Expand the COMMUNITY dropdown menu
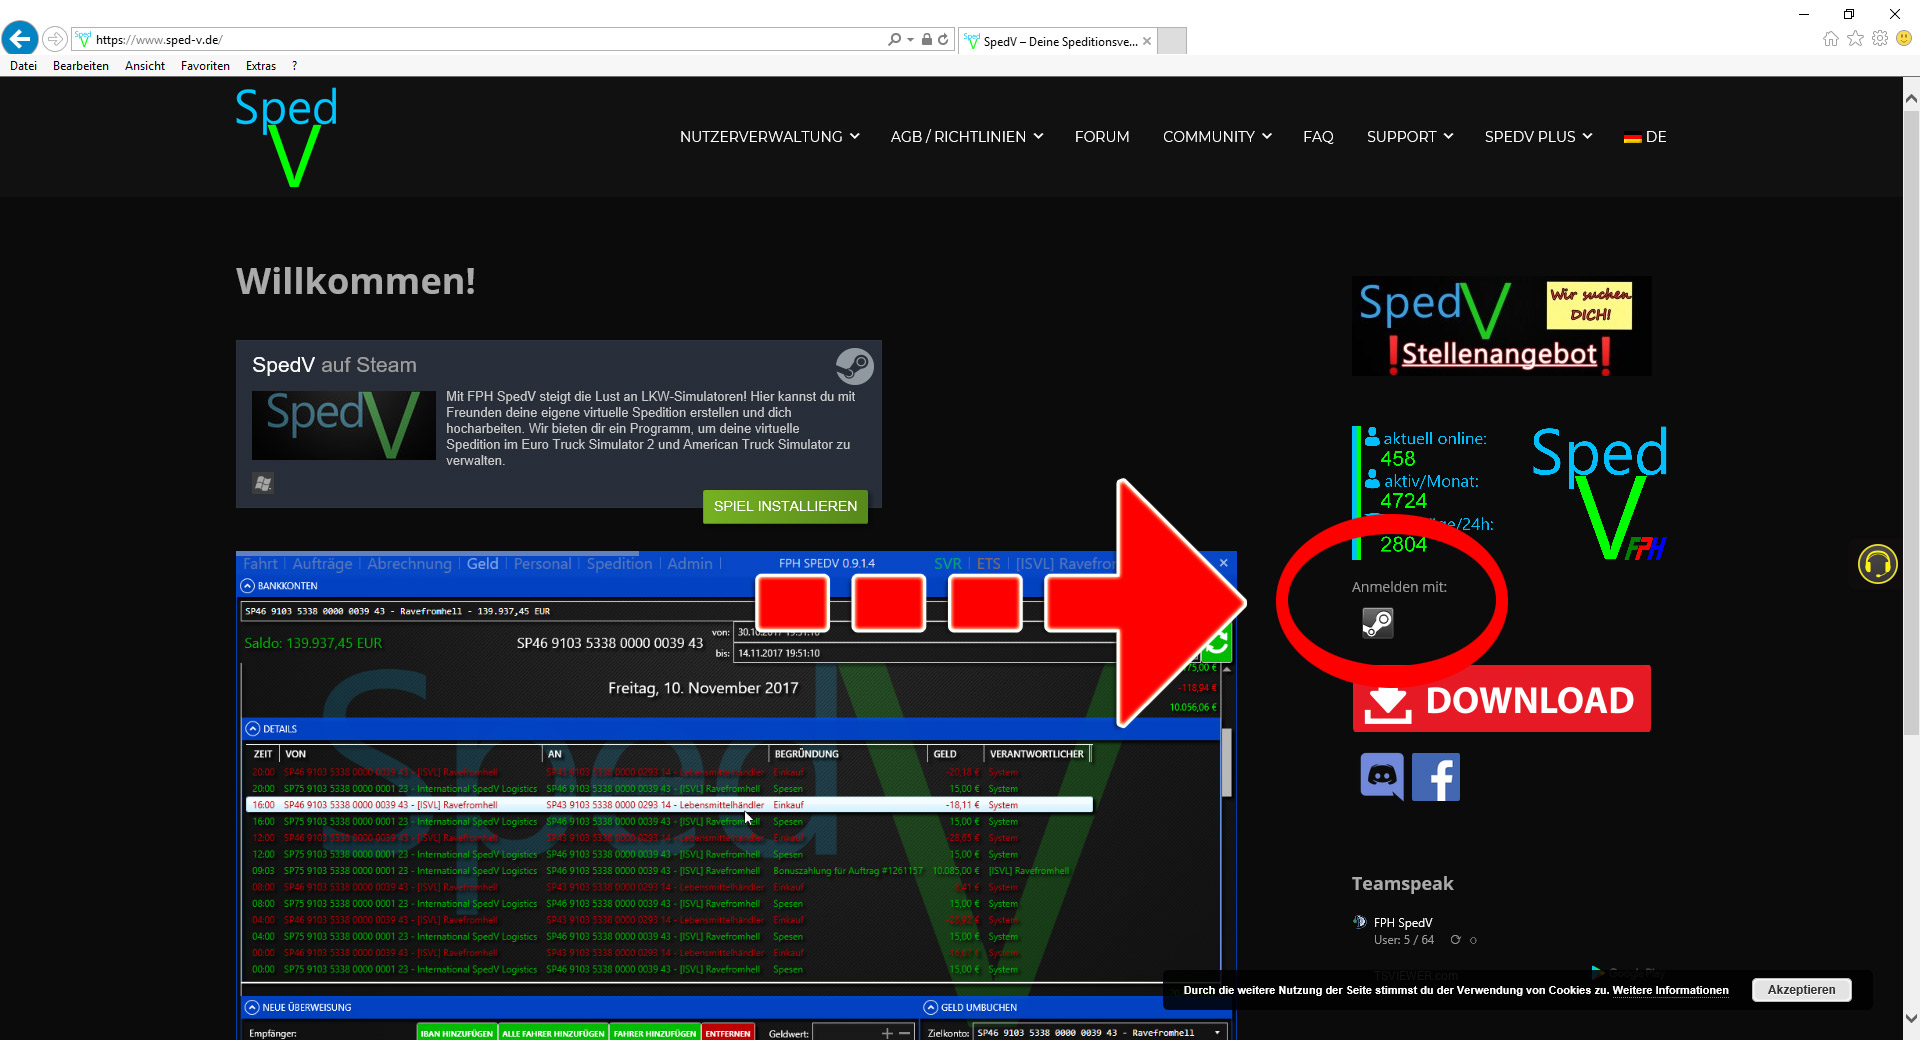The image size is (1920, 1040). (x=1216, y=137)
